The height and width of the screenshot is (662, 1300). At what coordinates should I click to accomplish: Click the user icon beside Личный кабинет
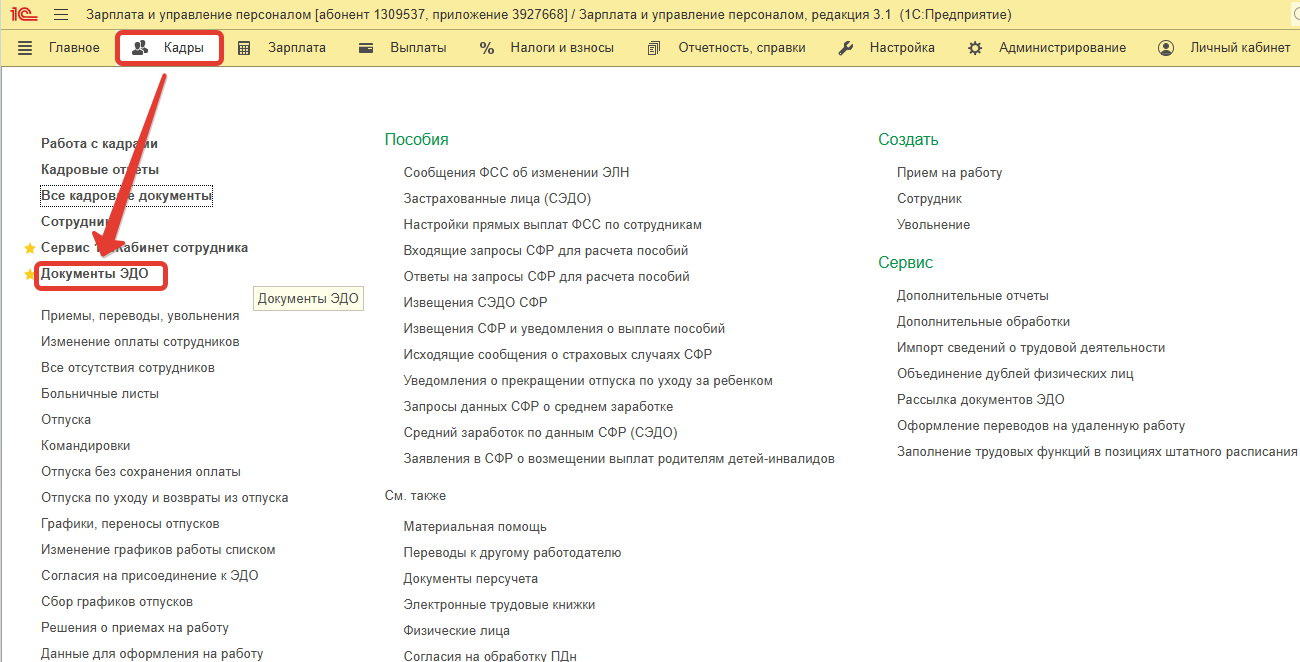tap(1166, 48)
